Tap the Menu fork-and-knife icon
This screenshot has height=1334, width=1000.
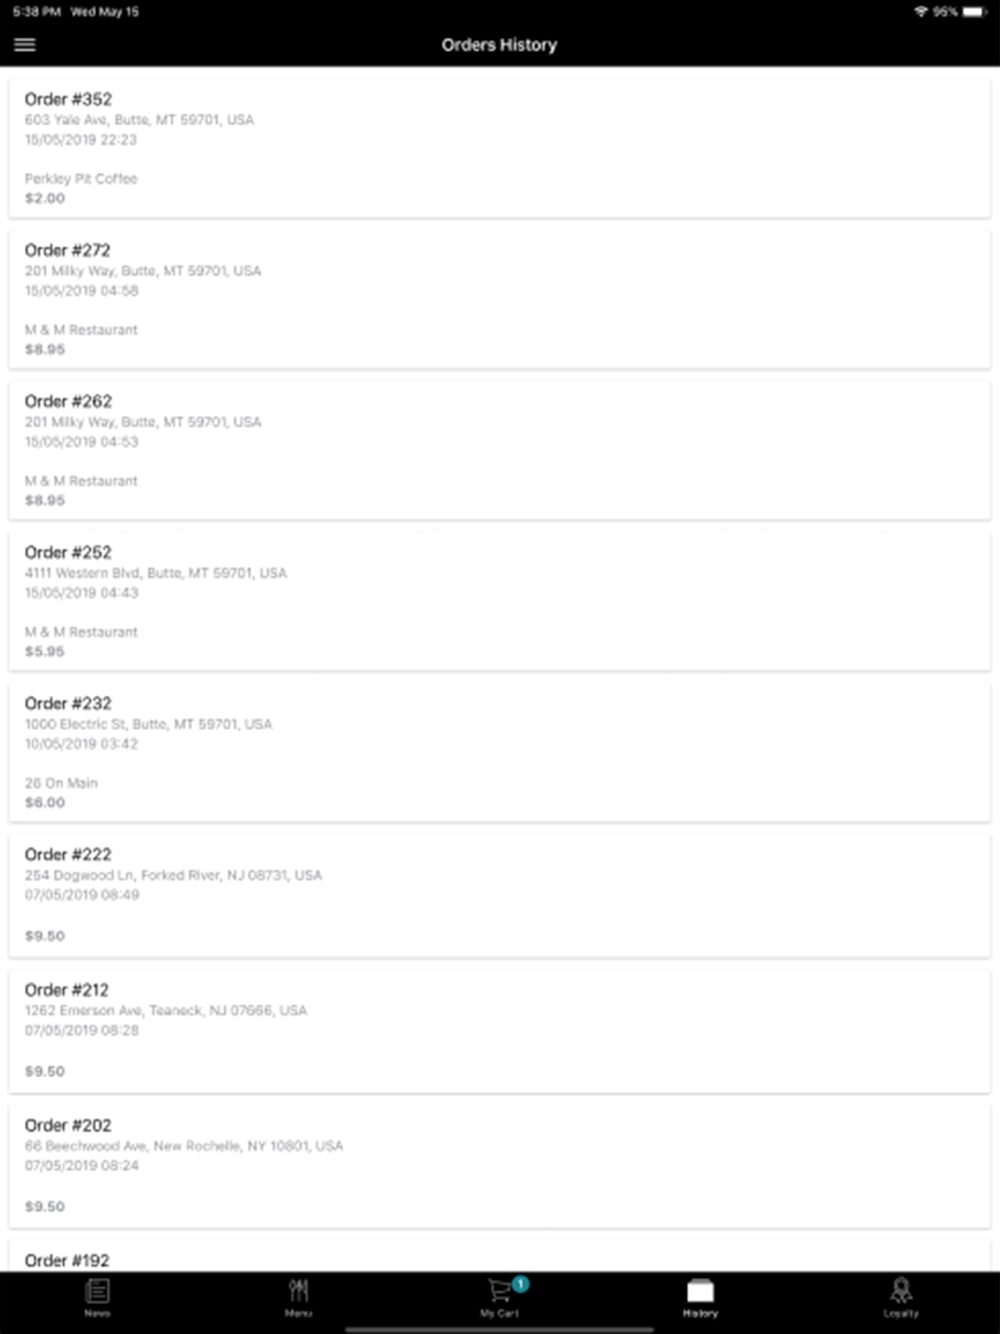pos(298,1291)
